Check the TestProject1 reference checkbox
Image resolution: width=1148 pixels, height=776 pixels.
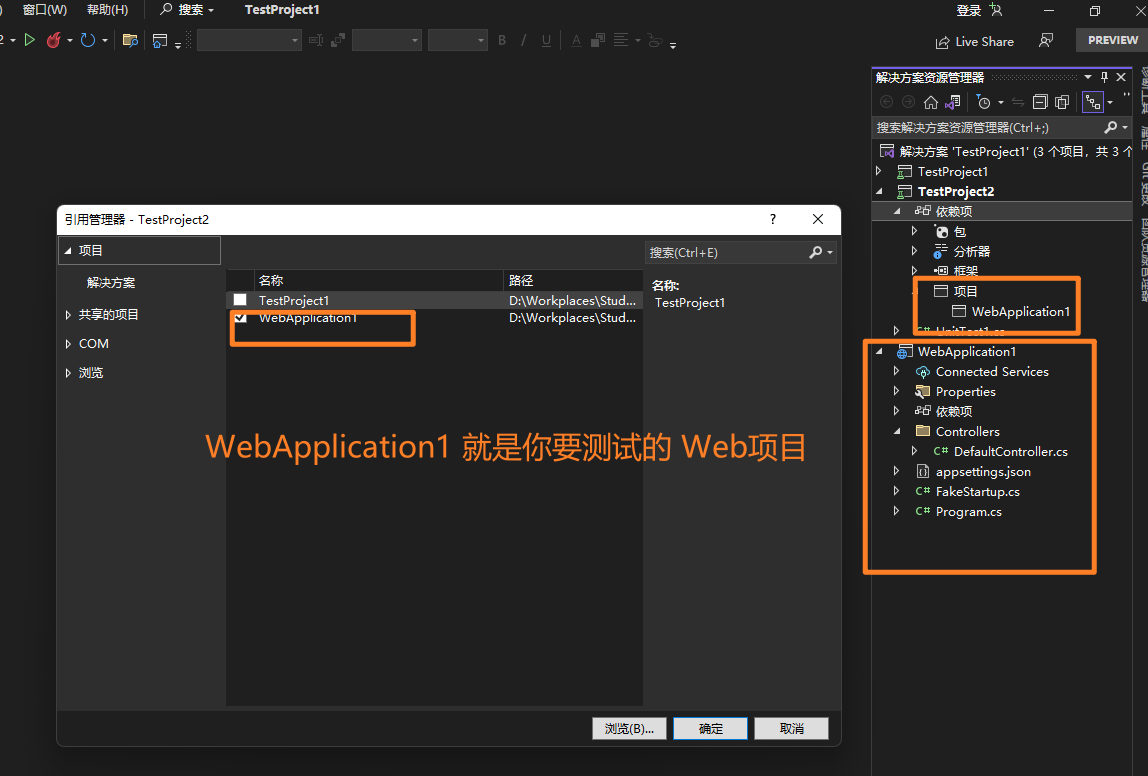pos(240,300)
